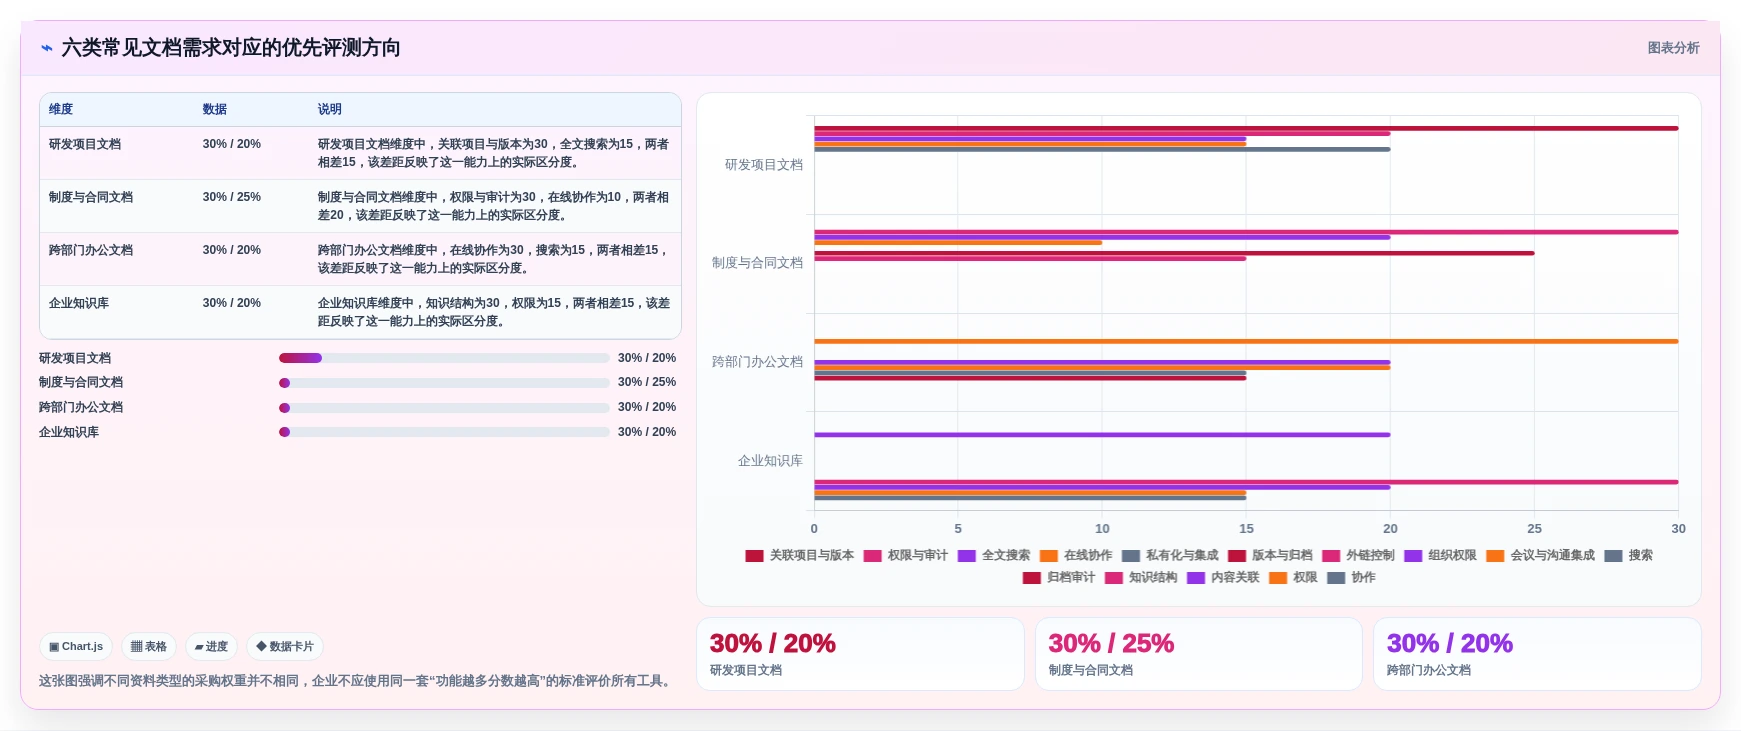
Task: Click the 内容关联 legend color swatch
Action: pos(1196,578)
